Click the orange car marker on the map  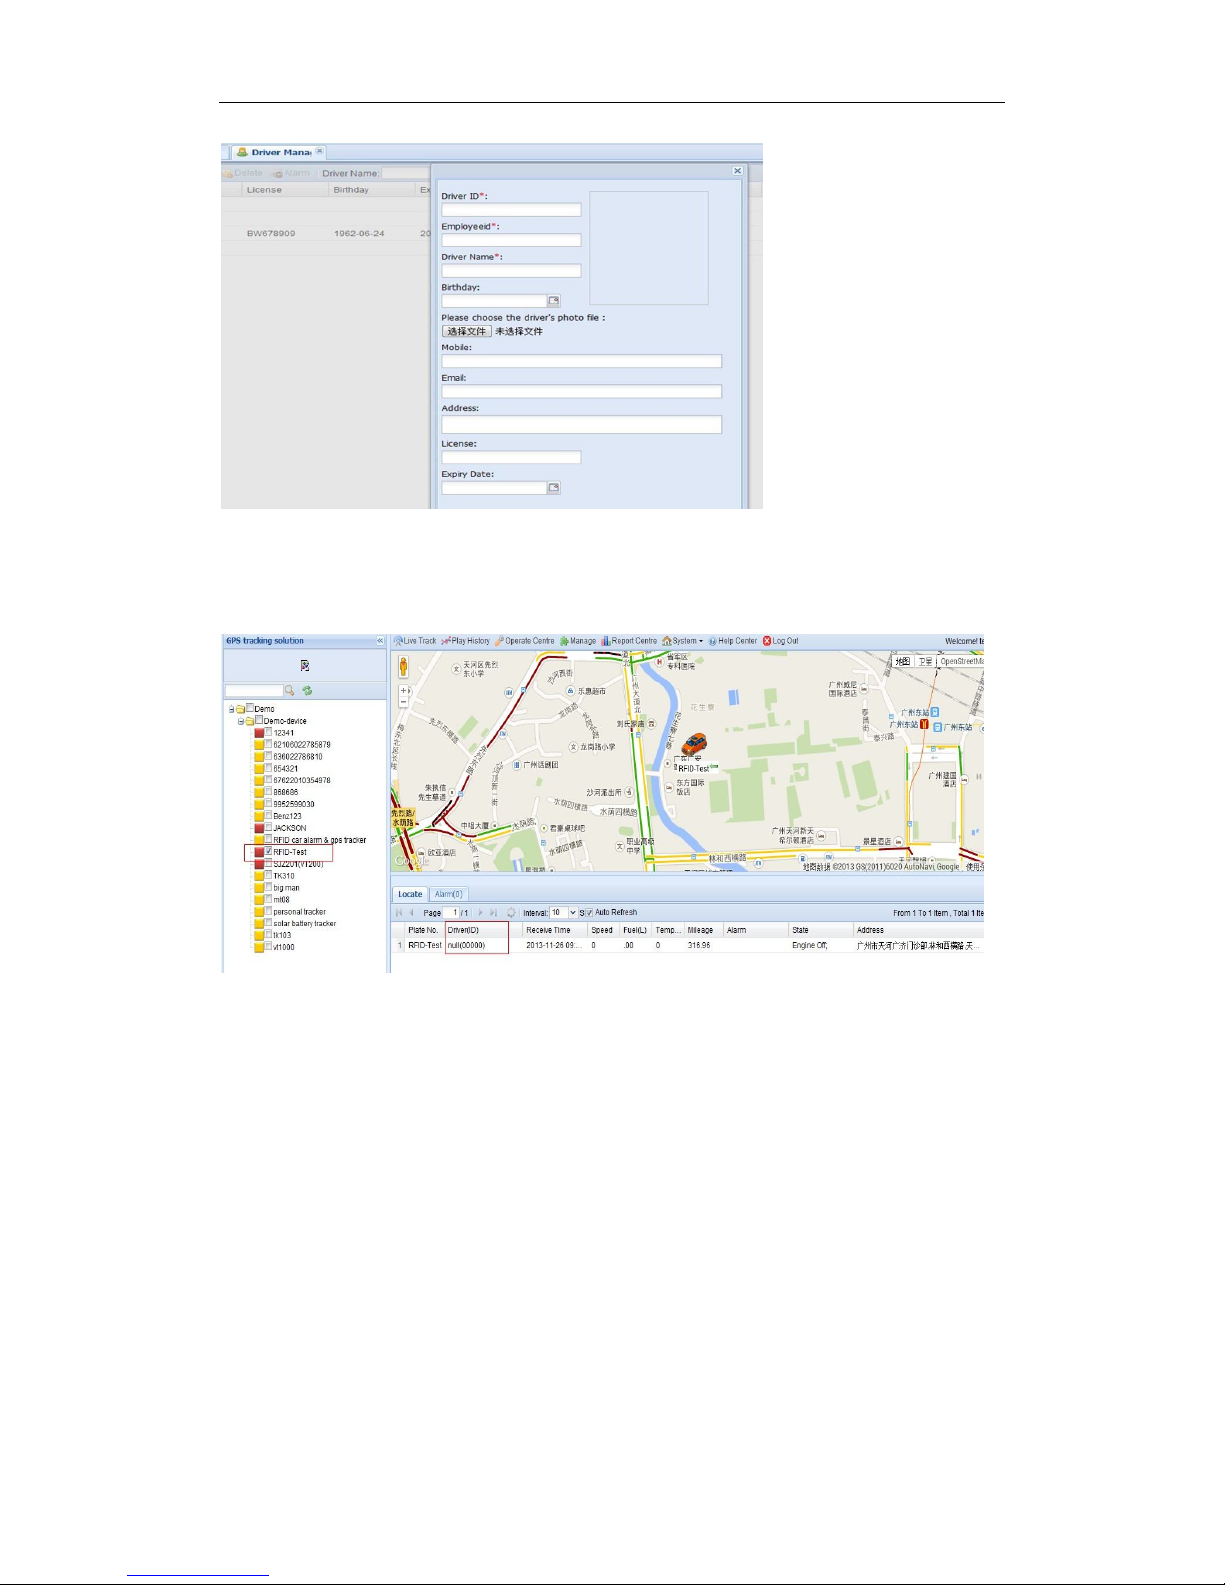(694, 744)
